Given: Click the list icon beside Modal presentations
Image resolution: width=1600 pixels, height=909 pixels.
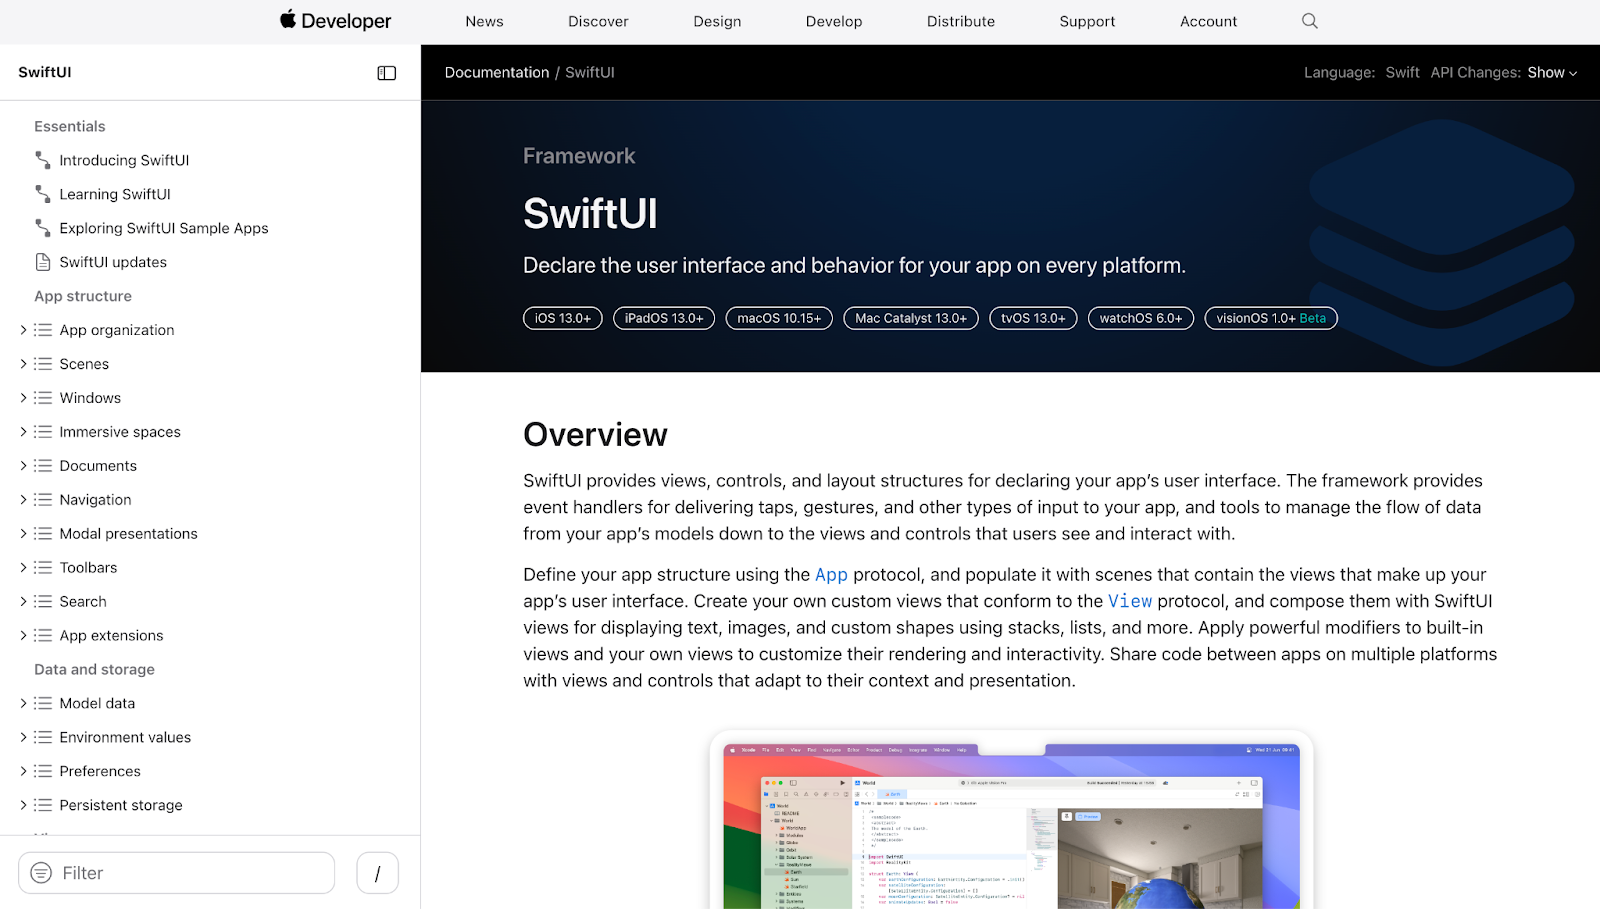Looking at the screenshot, I should 43,534.
